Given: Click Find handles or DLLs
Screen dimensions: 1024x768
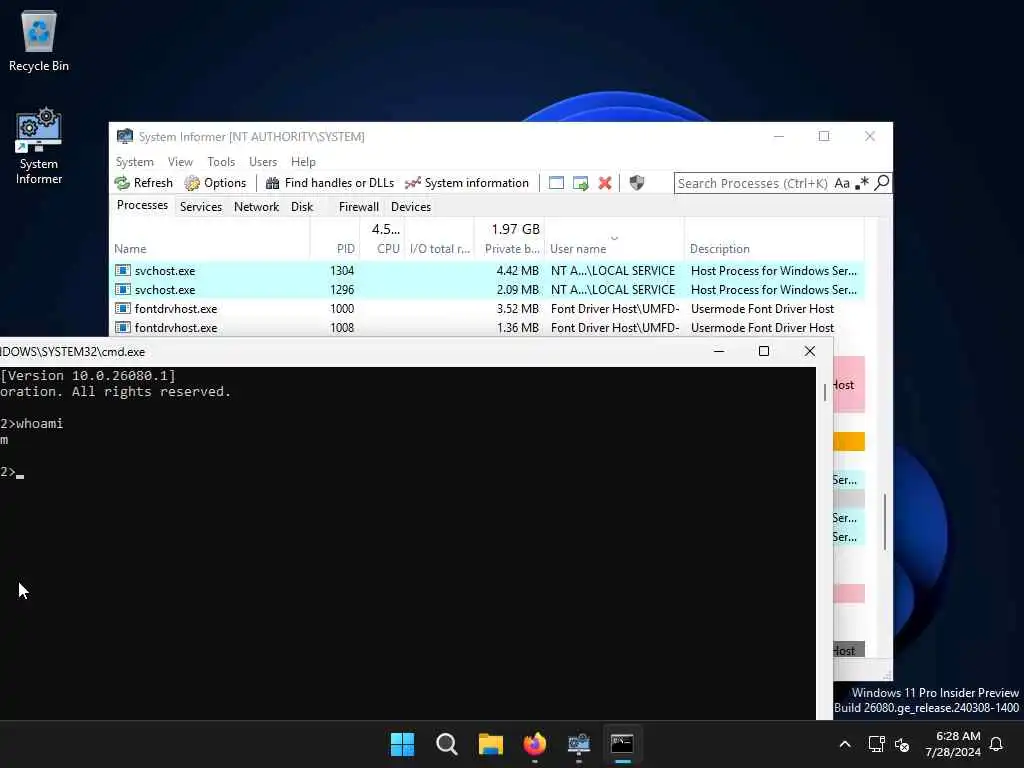Looking at the screenshot, I should tap(330, 183).
